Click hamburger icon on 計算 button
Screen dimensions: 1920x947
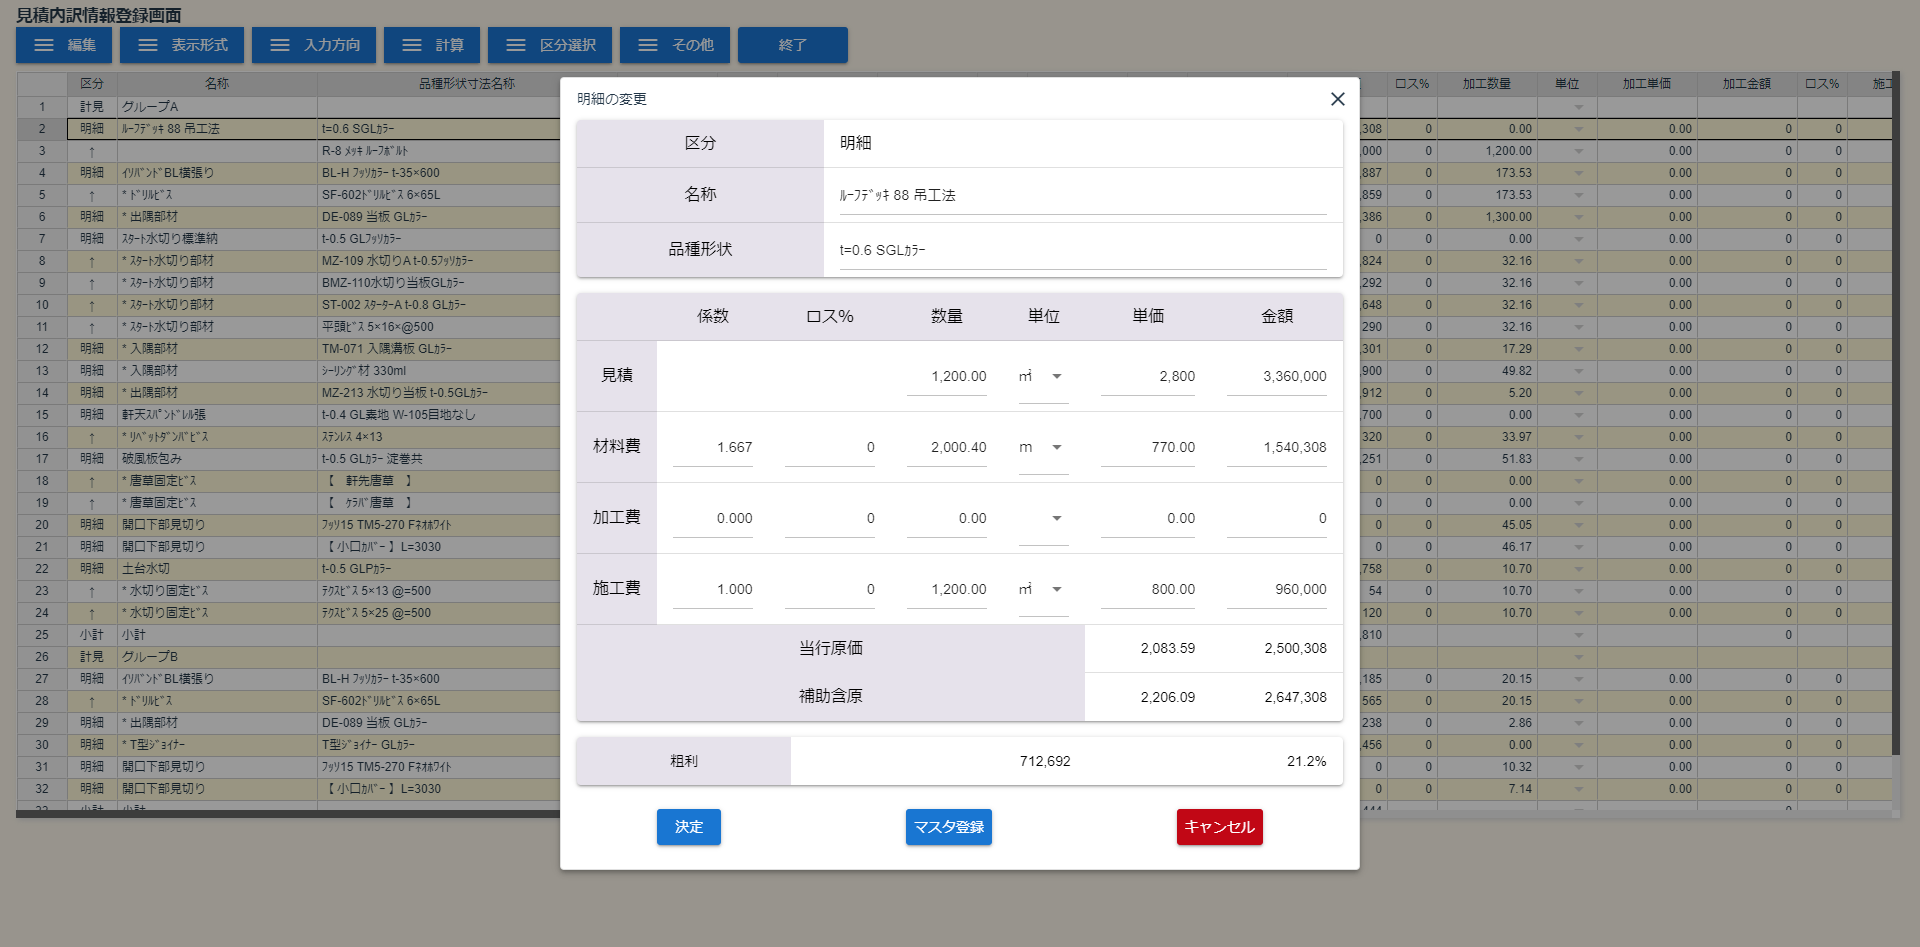click(412, 45)
